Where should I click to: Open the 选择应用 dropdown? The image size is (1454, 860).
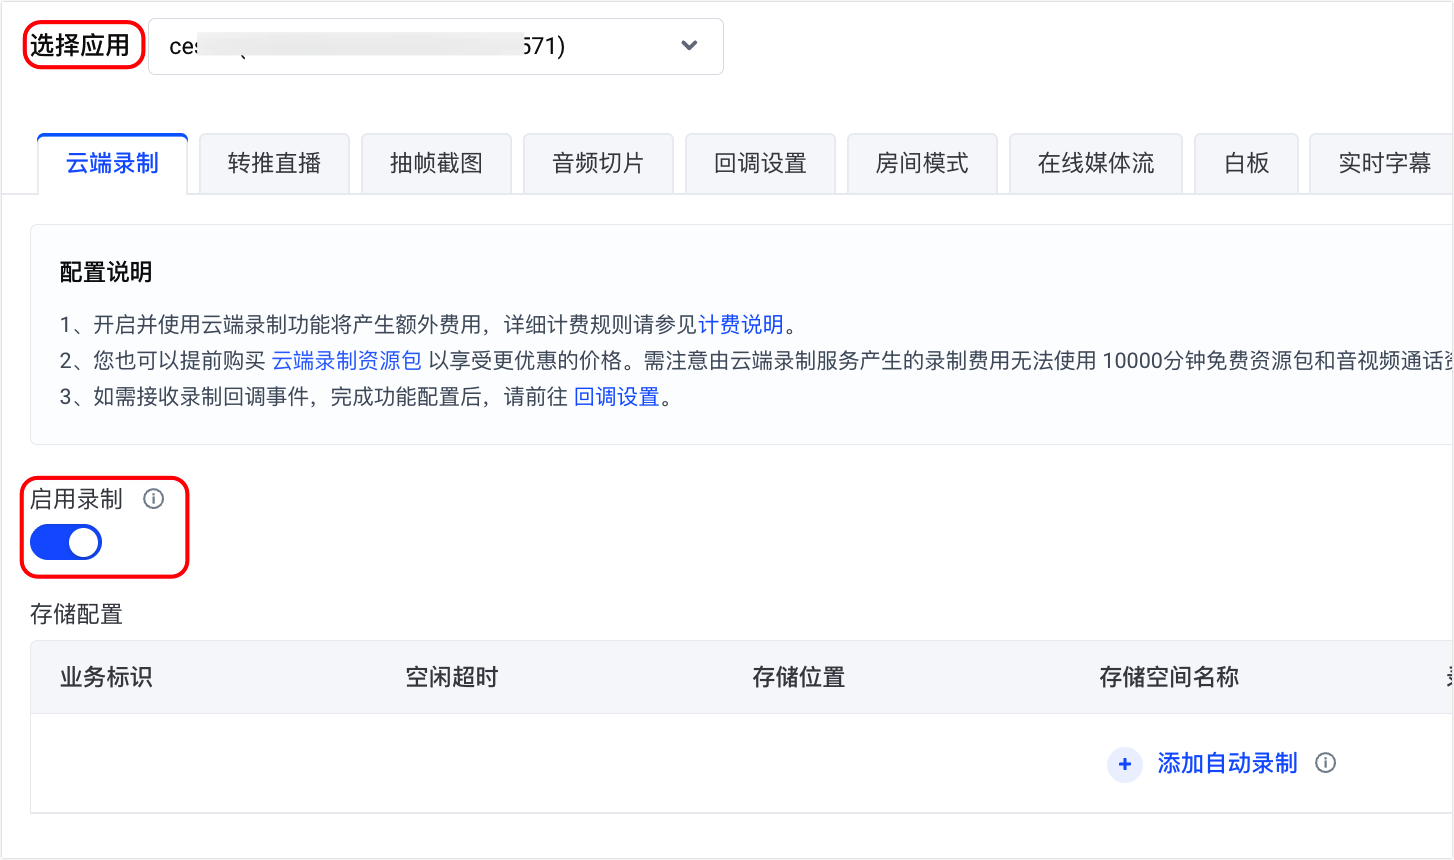[x=436, y=46]
